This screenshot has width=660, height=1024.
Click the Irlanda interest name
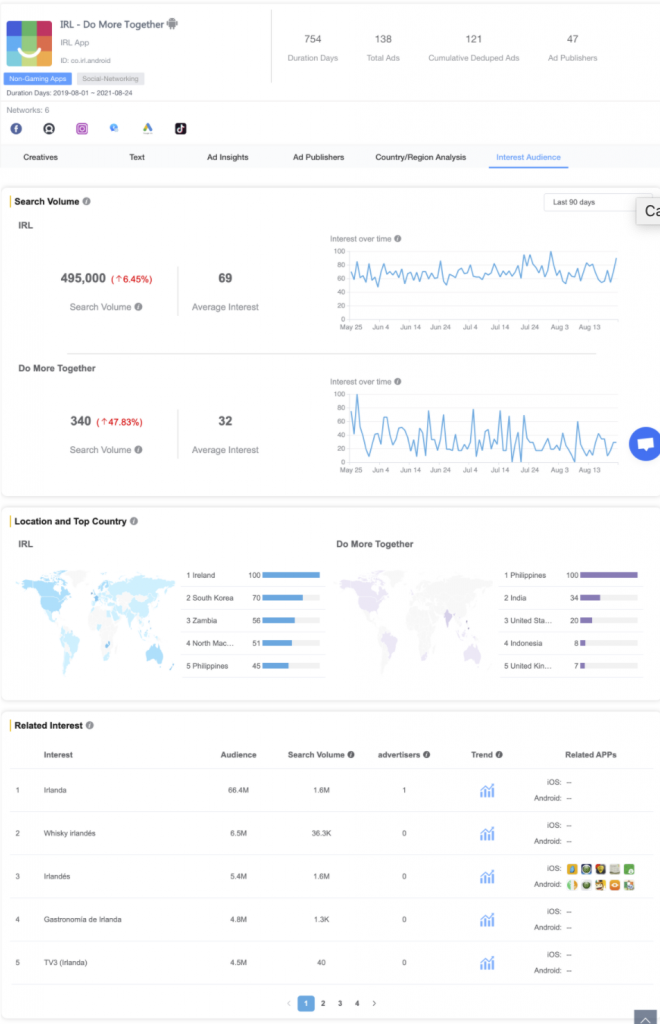(x=55, y=791)
